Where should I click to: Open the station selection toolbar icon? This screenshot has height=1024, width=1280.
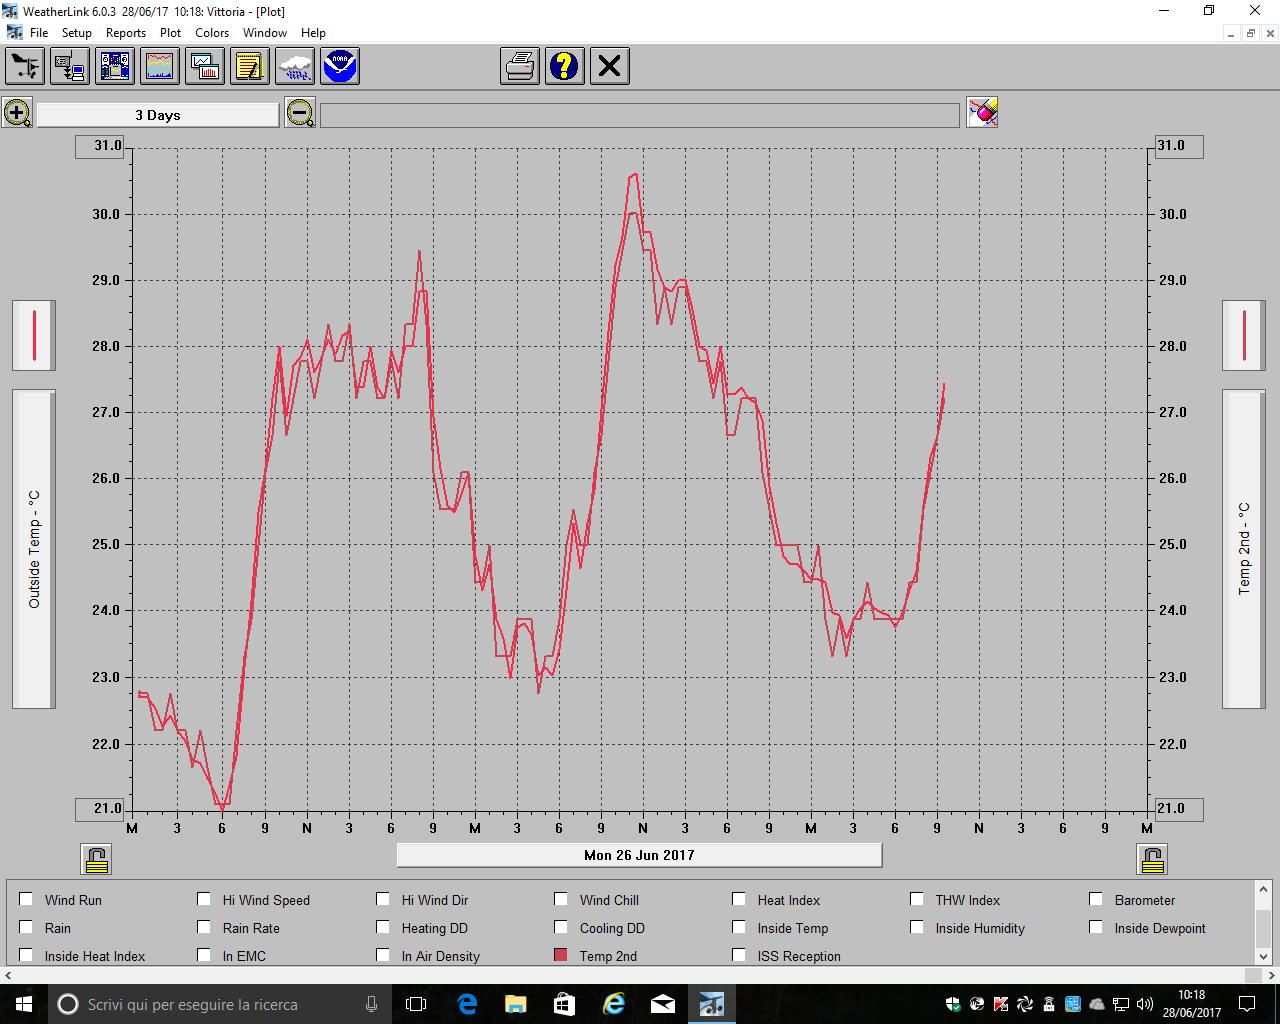(25, 67)
